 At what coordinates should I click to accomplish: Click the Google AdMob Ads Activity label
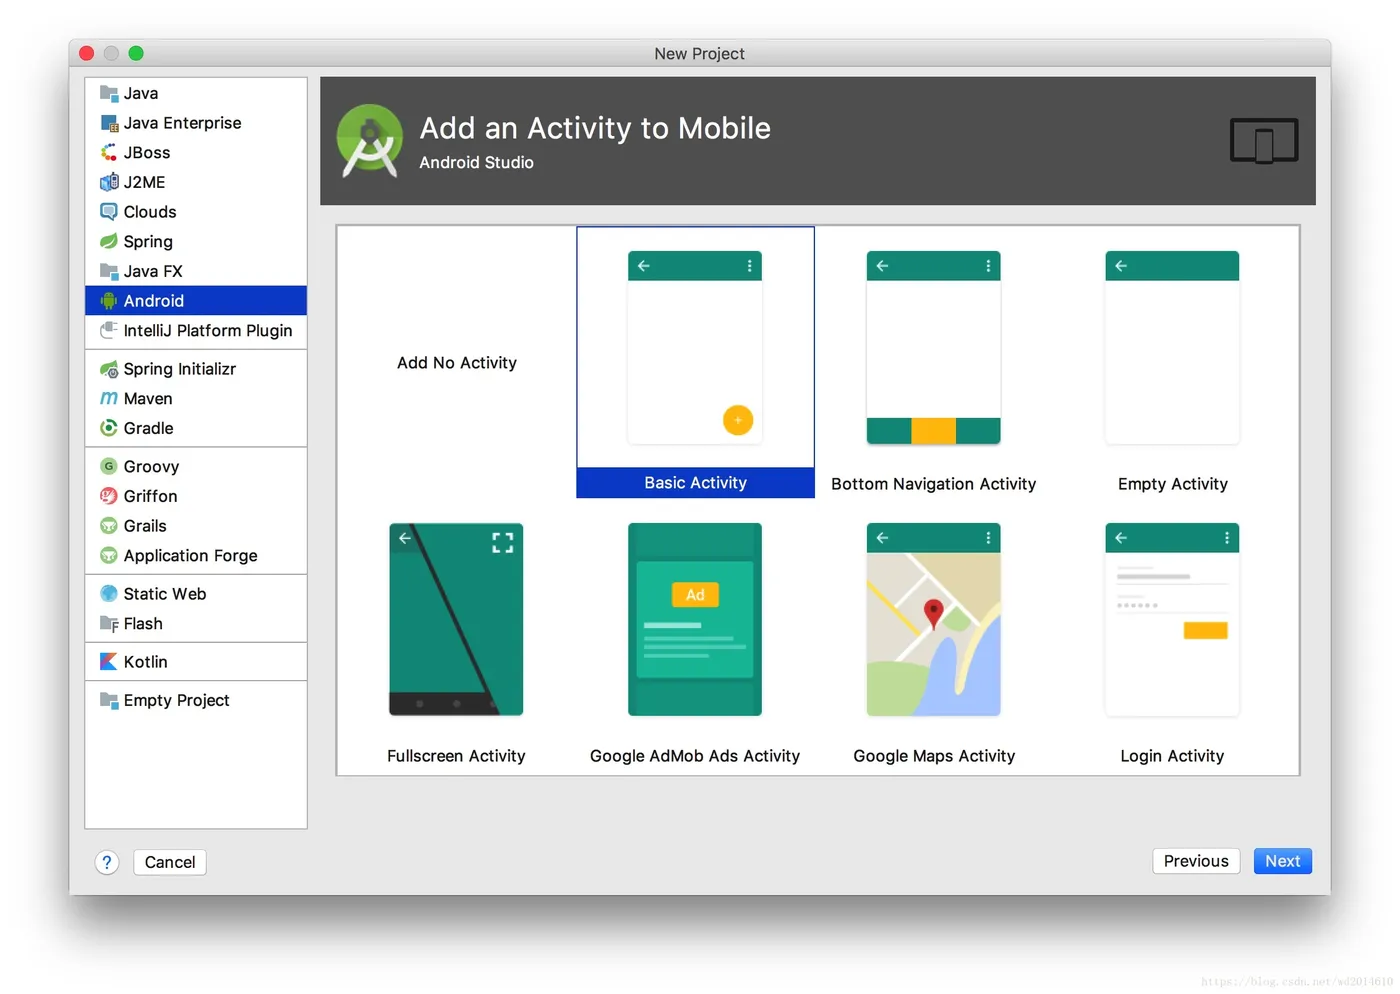(695, 756)
